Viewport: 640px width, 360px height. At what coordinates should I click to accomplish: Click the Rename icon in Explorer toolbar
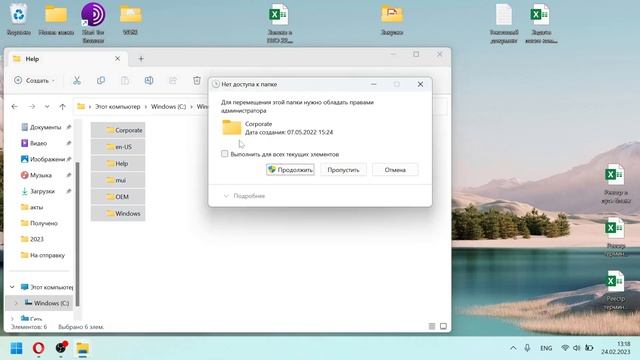point(149,80)
